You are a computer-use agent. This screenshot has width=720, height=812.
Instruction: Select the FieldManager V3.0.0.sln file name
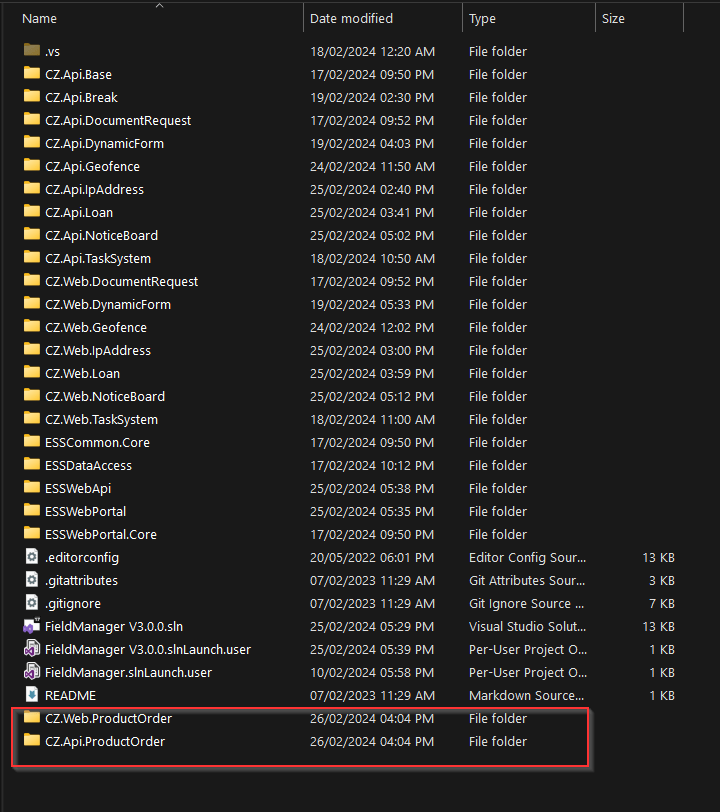114,627
